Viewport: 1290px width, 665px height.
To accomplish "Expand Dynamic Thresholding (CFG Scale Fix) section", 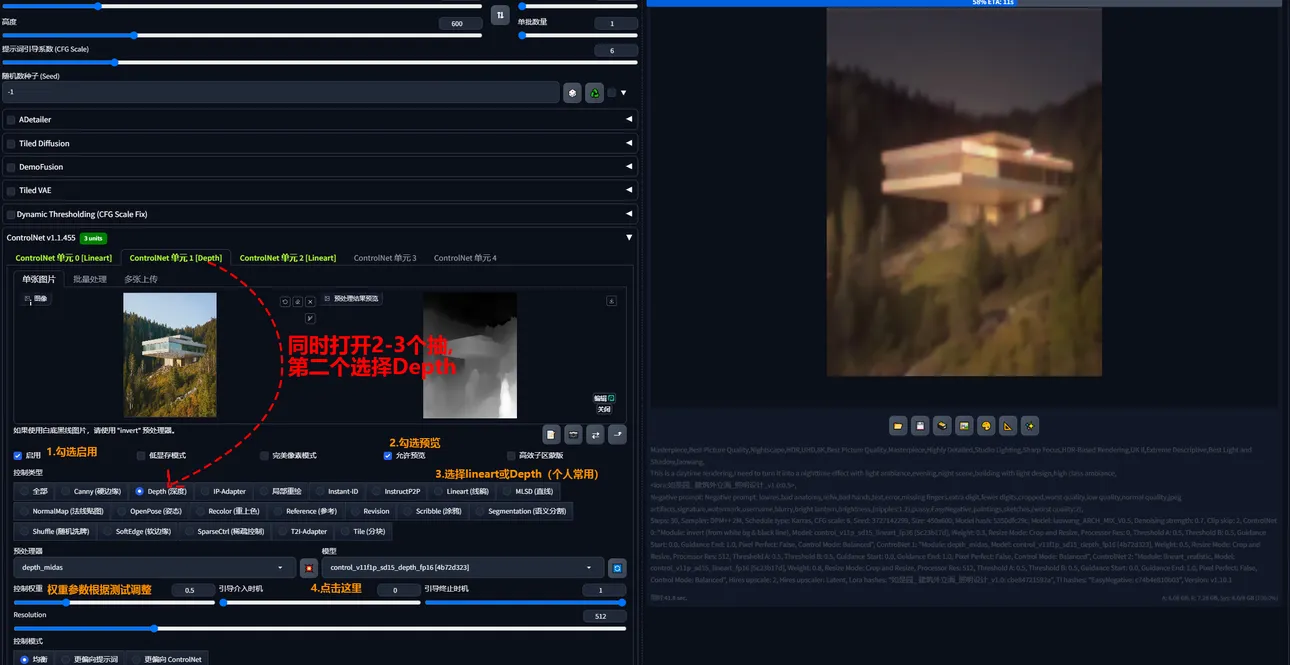I will (319, 214).
